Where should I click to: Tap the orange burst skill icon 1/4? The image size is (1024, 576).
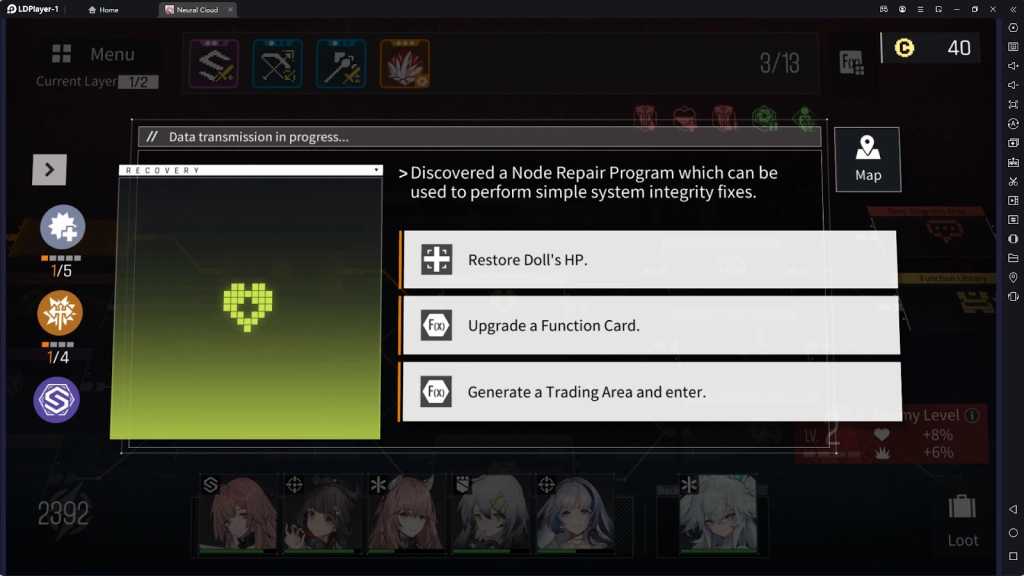pyautogui.click(x=59, y=313)
